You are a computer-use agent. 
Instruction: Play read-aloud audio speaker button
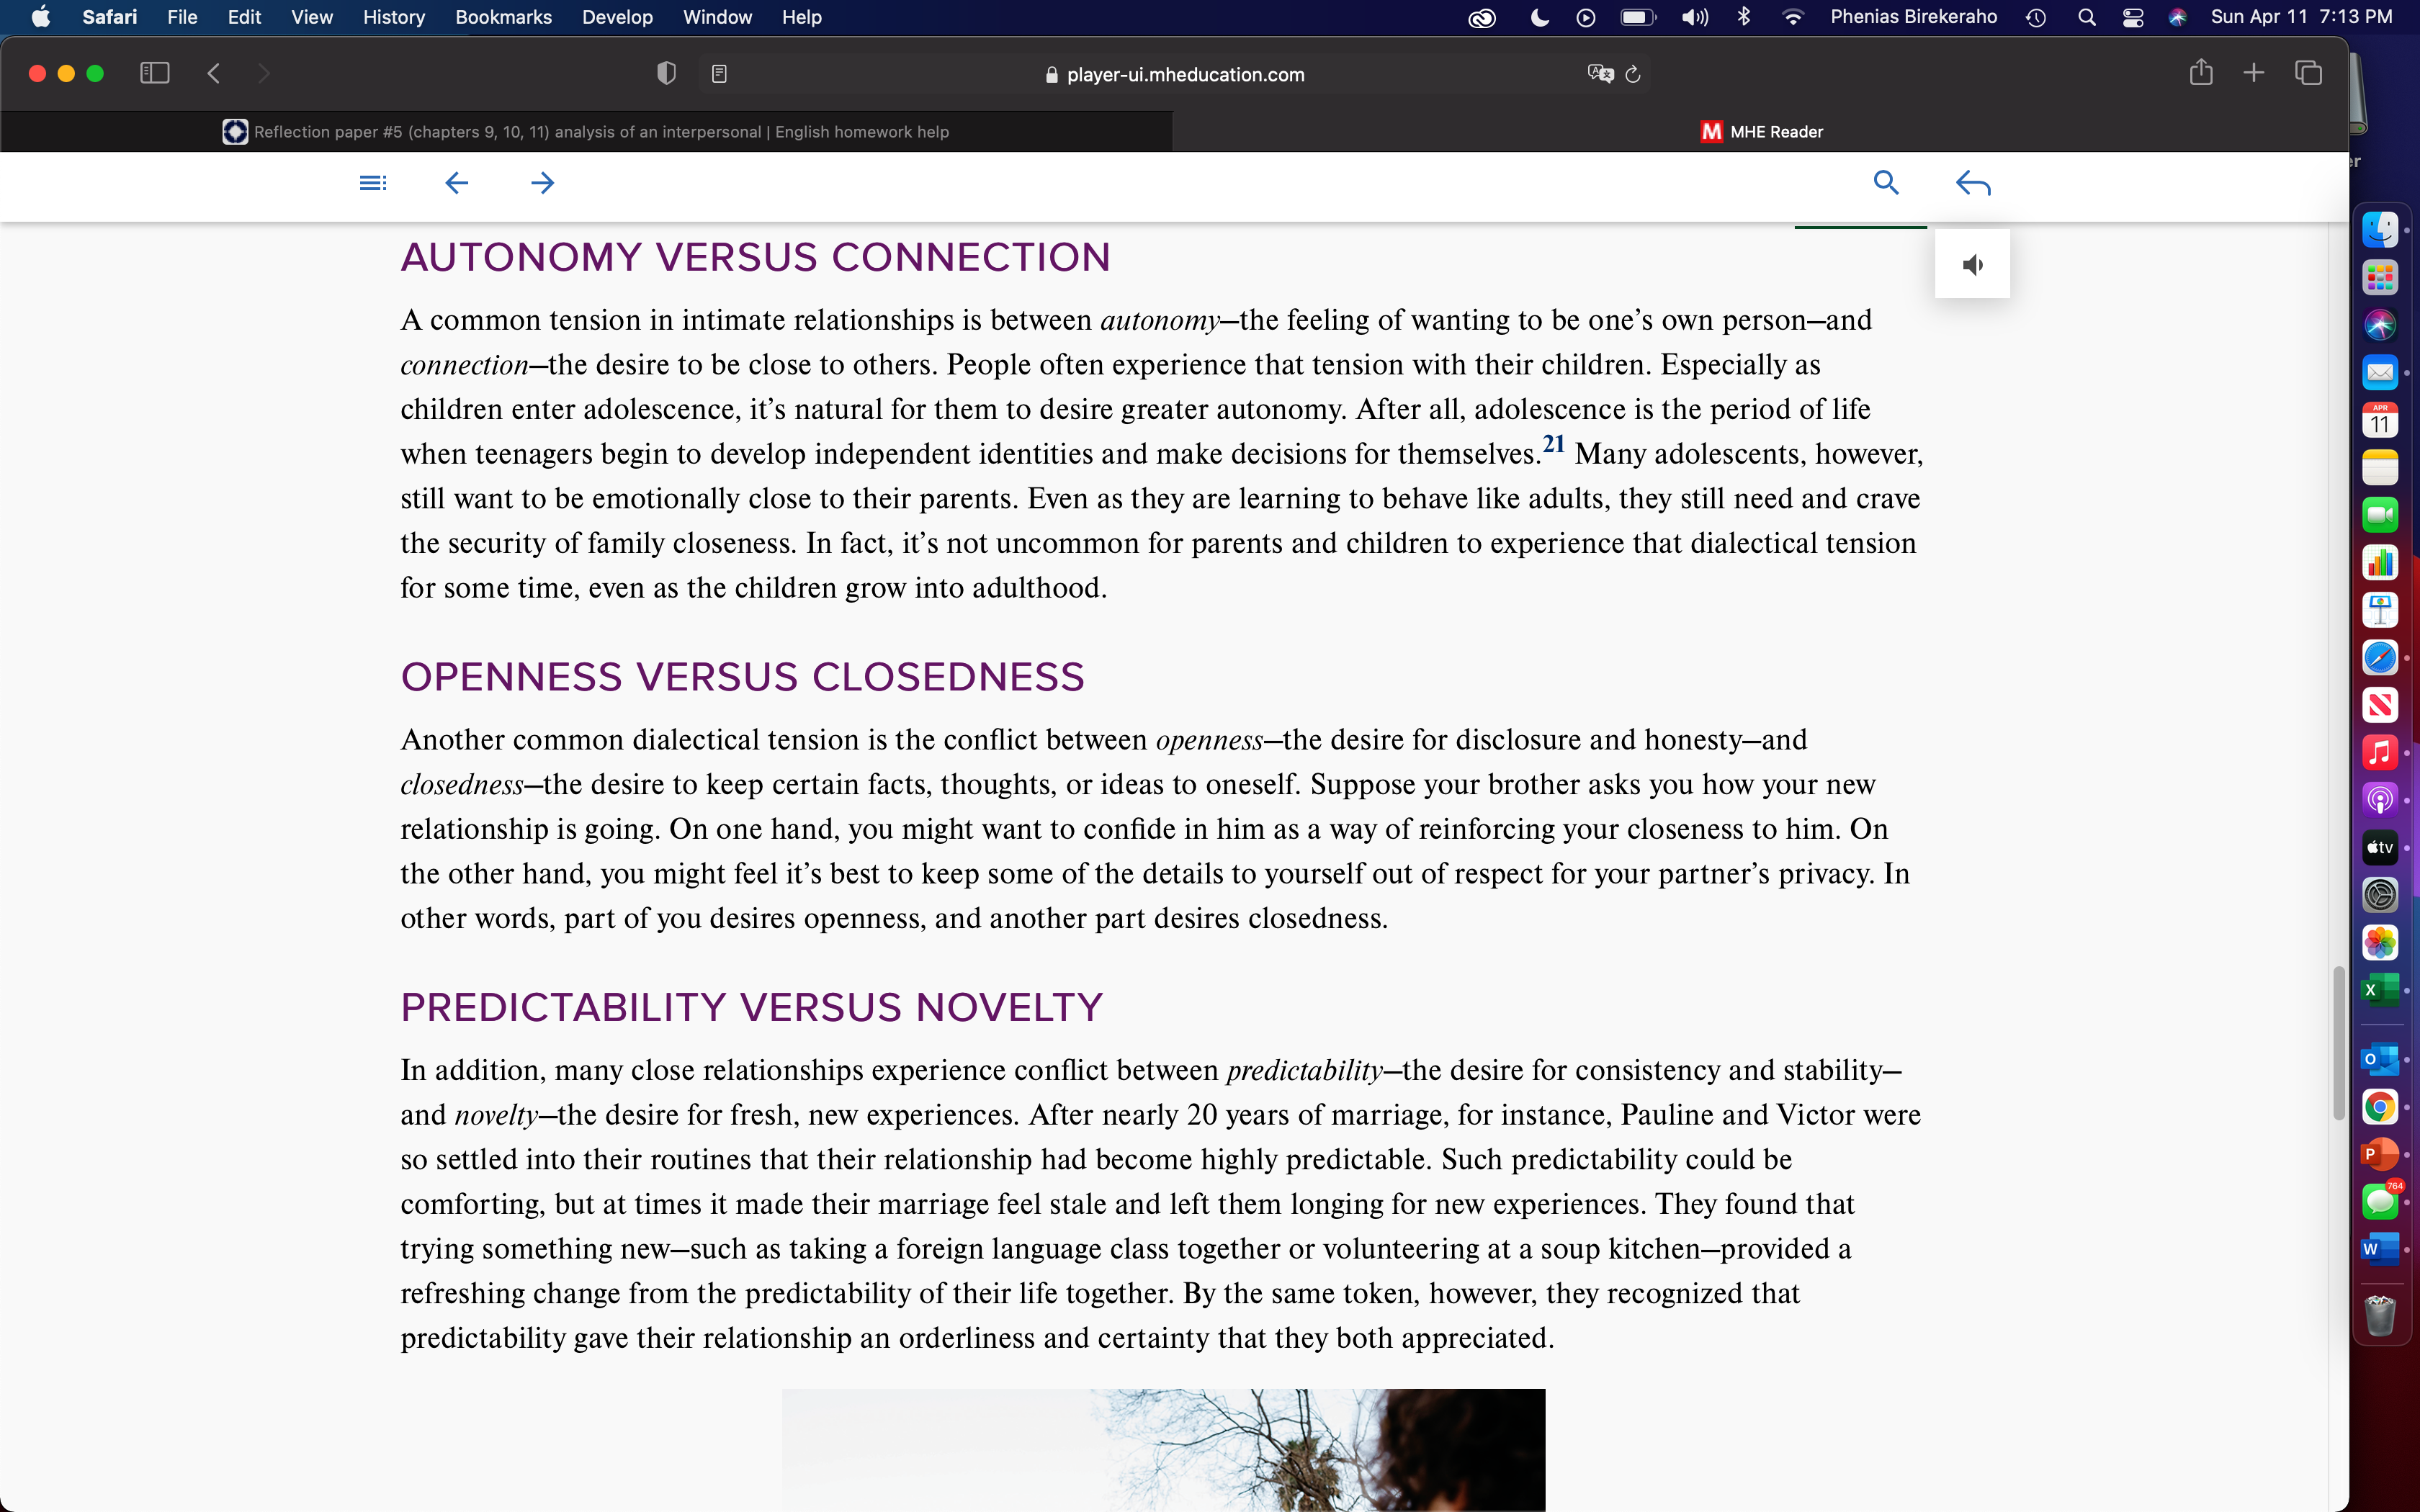(1972, 264)
